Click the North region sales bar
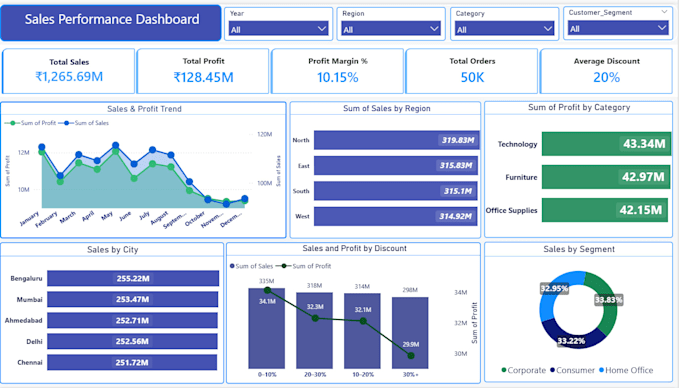 click(397, 140)
